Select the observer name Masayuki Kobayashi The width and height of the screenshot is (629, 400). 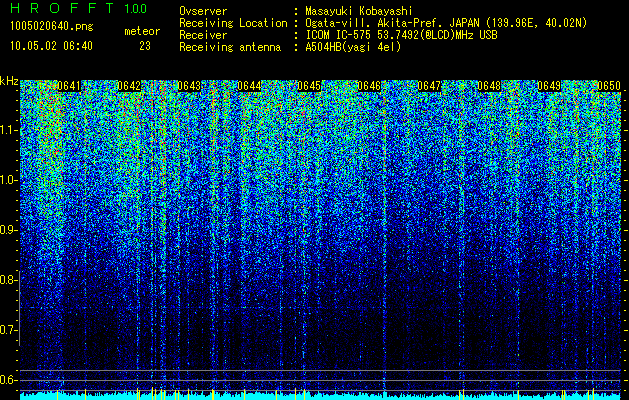(359, 11)
